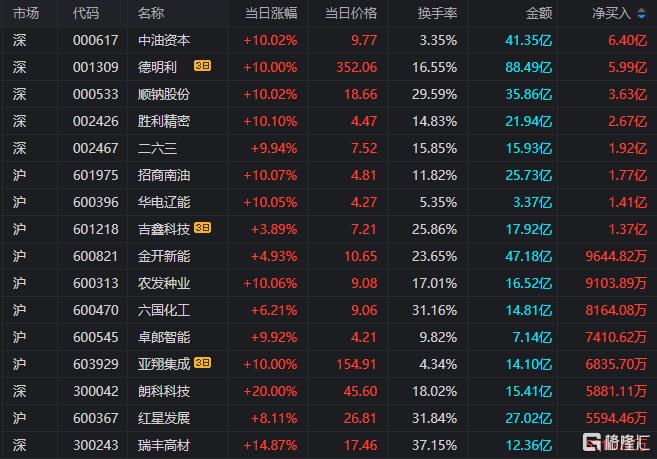Screen dimensions: 657x459
Task: Open the 瑞丰高材 stock entry
Action: tap(163, 444)
